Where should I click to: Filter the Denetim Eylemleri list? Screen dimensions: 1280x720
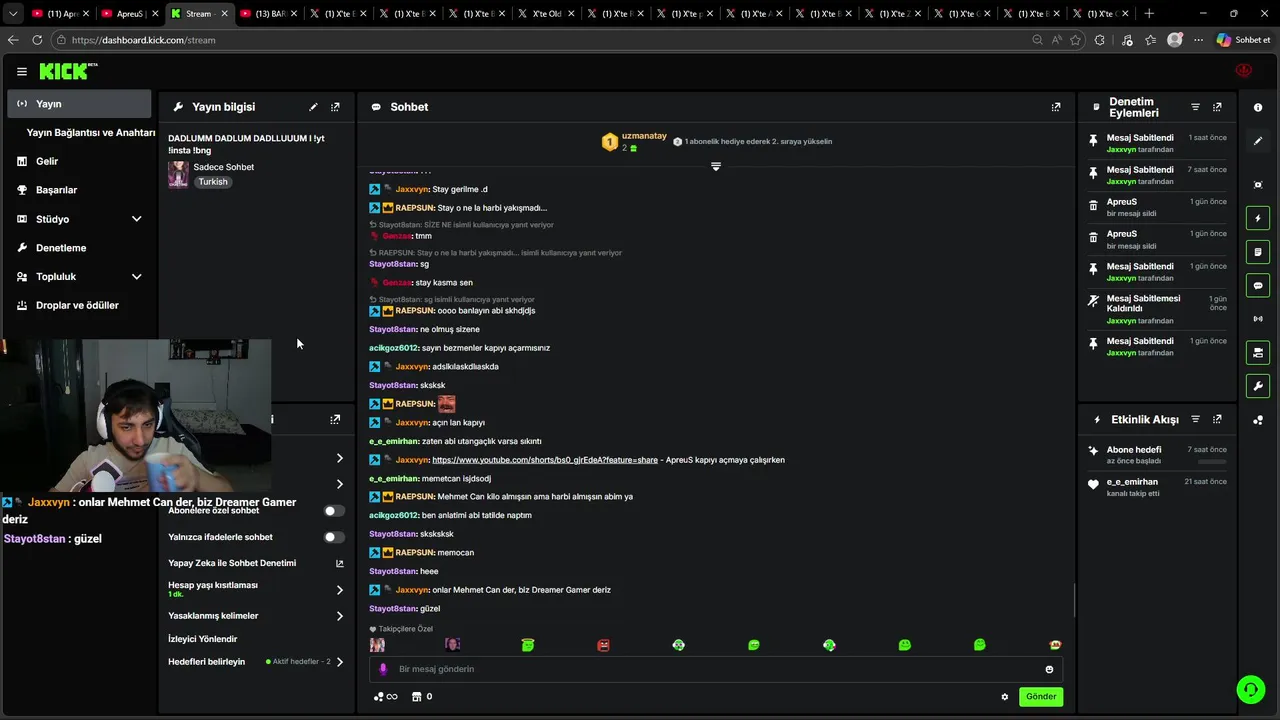pyautogui.click(x=1195, y=107)
